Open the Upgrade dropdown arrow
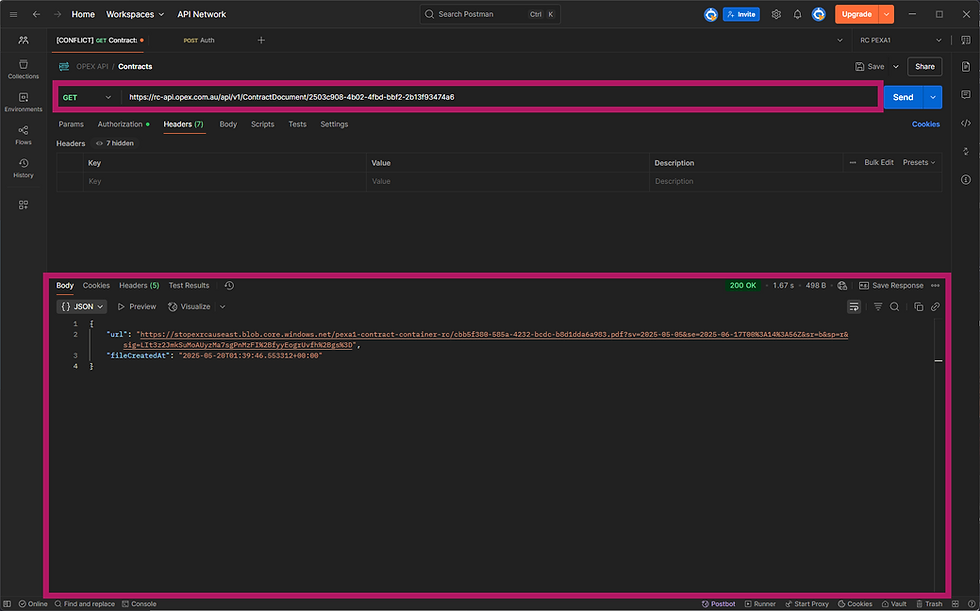 coord(886,14)
